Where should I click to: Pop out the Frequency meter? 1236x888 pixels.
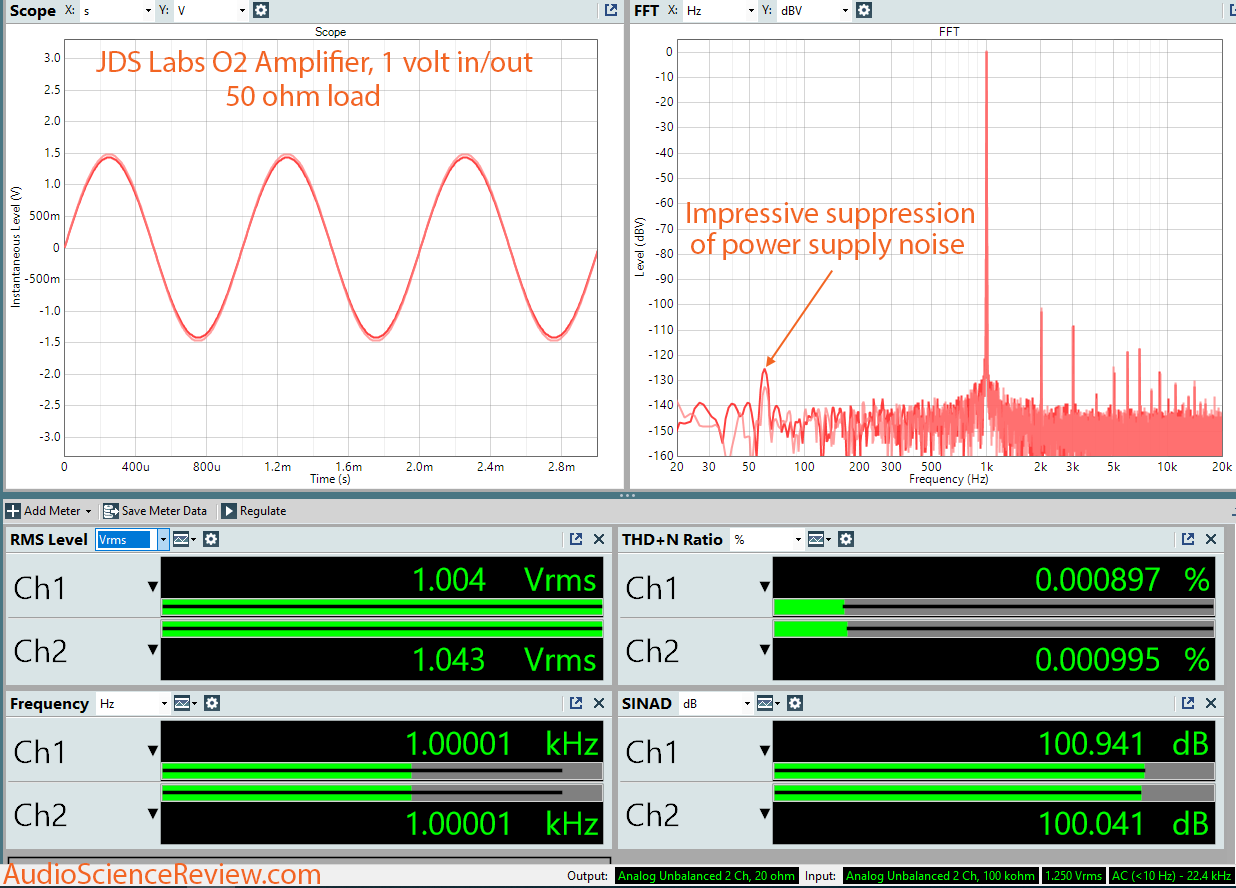pyautogui.click(x=576, y=703)
